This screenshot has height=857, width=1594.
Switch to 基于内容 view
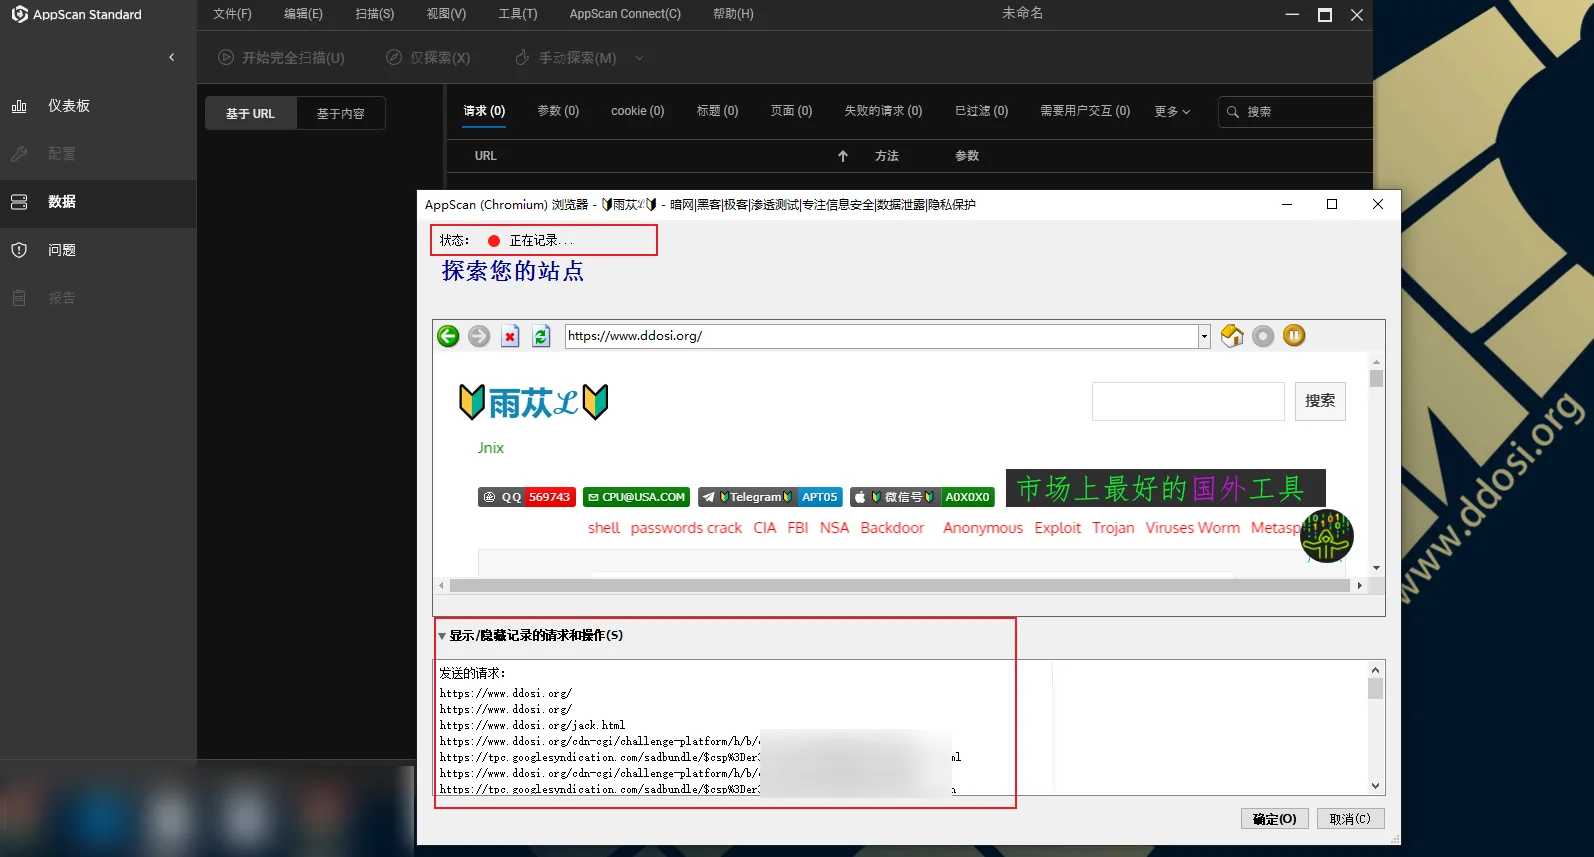[340, 114]
